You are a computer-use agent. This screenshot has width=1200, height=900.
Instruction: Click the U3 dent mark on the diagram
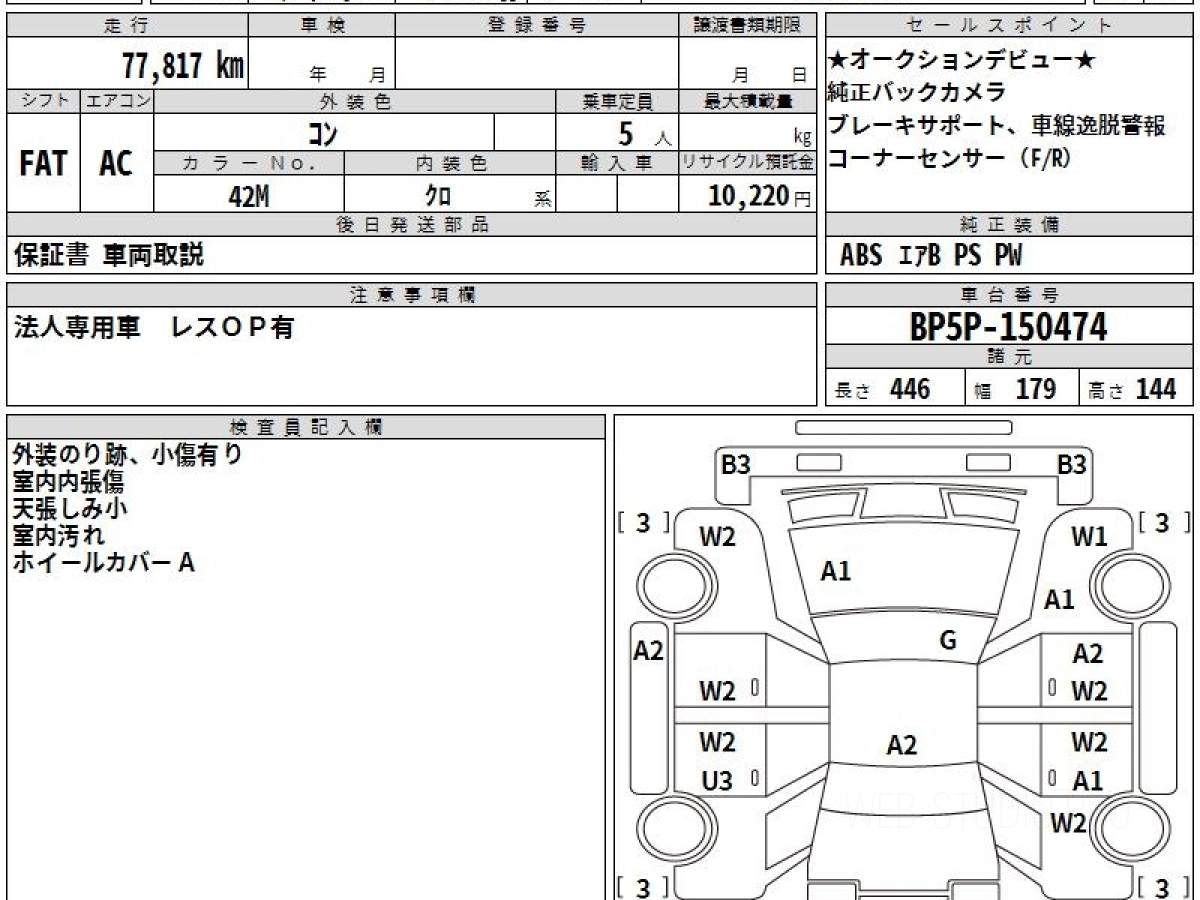point(717,781)
